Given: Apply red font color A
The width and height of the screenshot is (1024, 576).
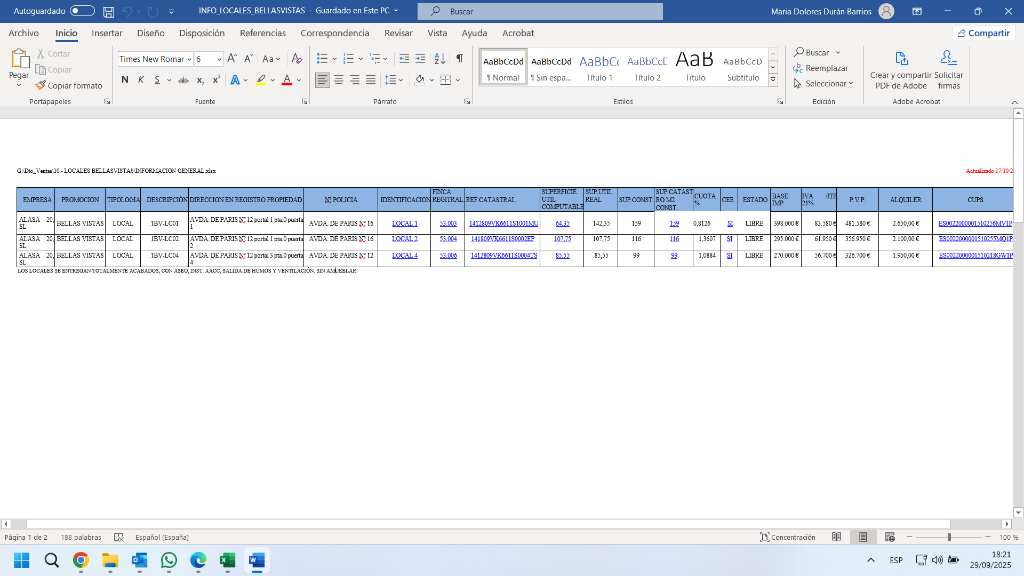Looking at the screenshot, I should click(x=287, y=80).
